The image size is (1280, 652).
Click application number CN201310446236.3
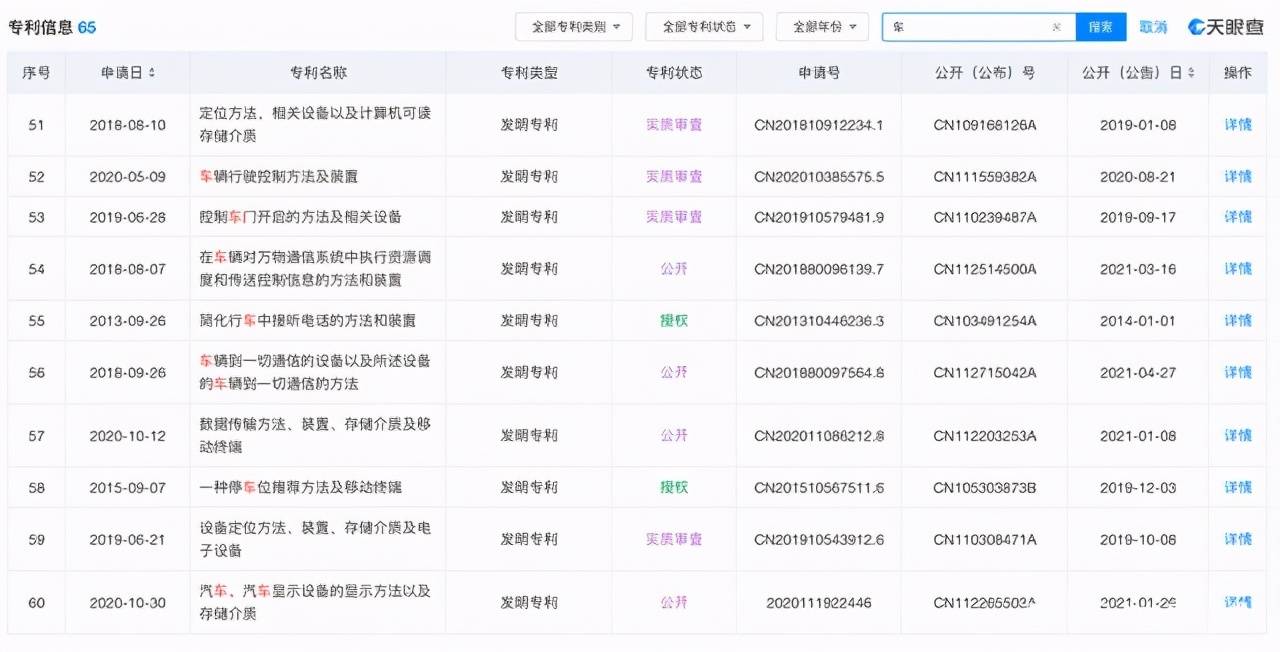(819, 321)
